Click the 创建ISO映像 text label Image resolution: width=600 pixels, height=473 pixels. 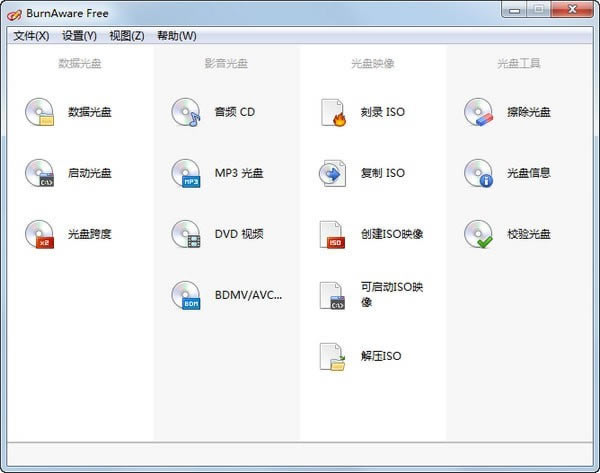click(392, 234)
